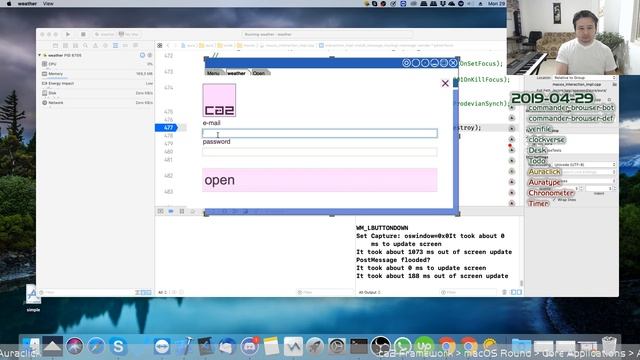This screenshot has width=640, height=360.
Task: Show the Report navigator
Action: 136,45
